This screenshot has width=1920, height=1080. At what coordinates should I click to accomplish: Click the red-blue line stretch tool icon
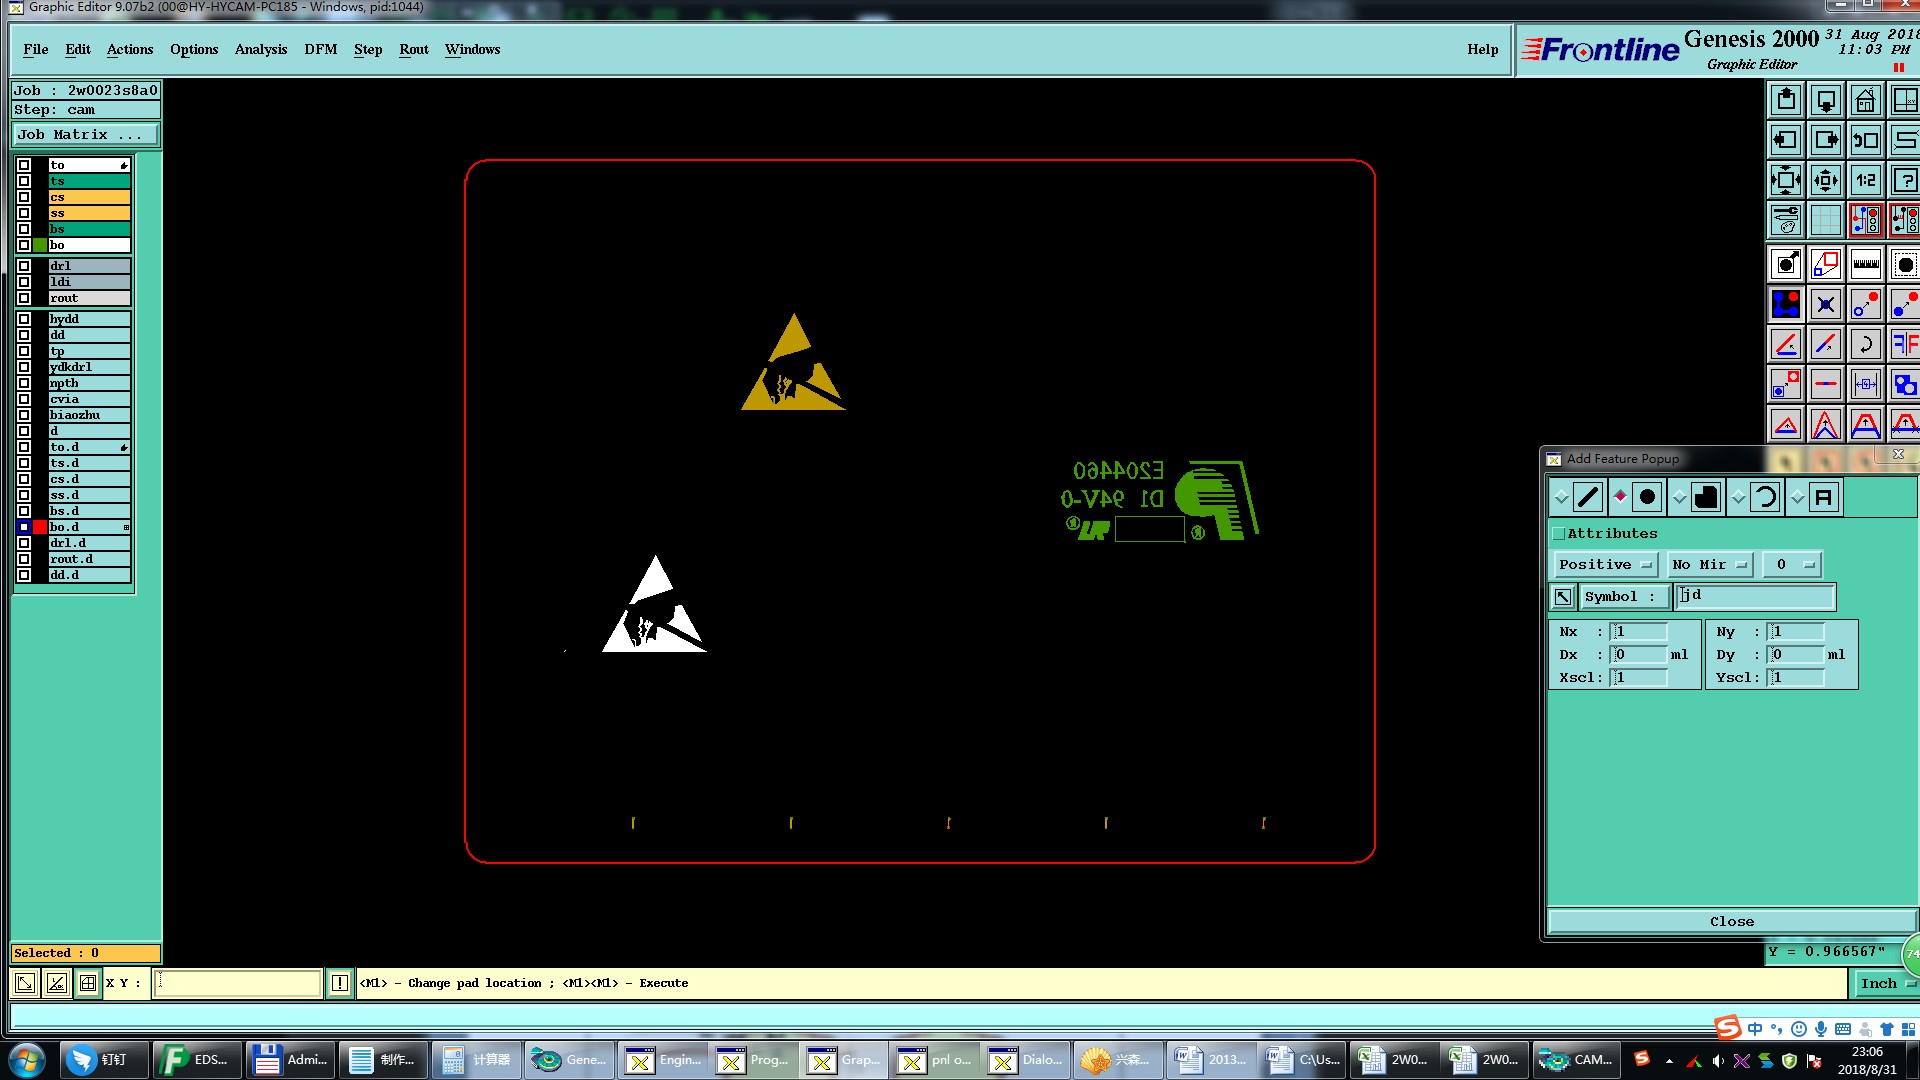click(x=1826, y=384)
